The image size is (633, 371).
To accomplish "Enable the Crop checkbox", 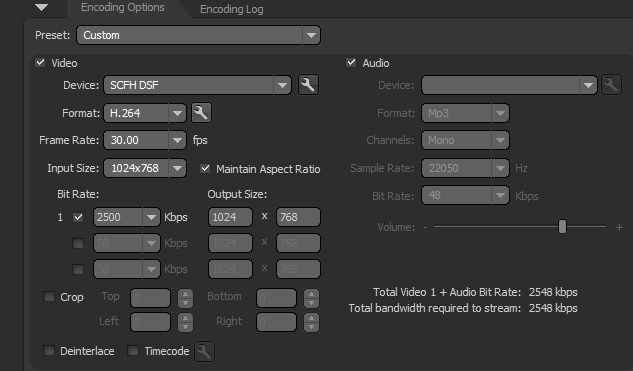I will [x=49, y=297].
